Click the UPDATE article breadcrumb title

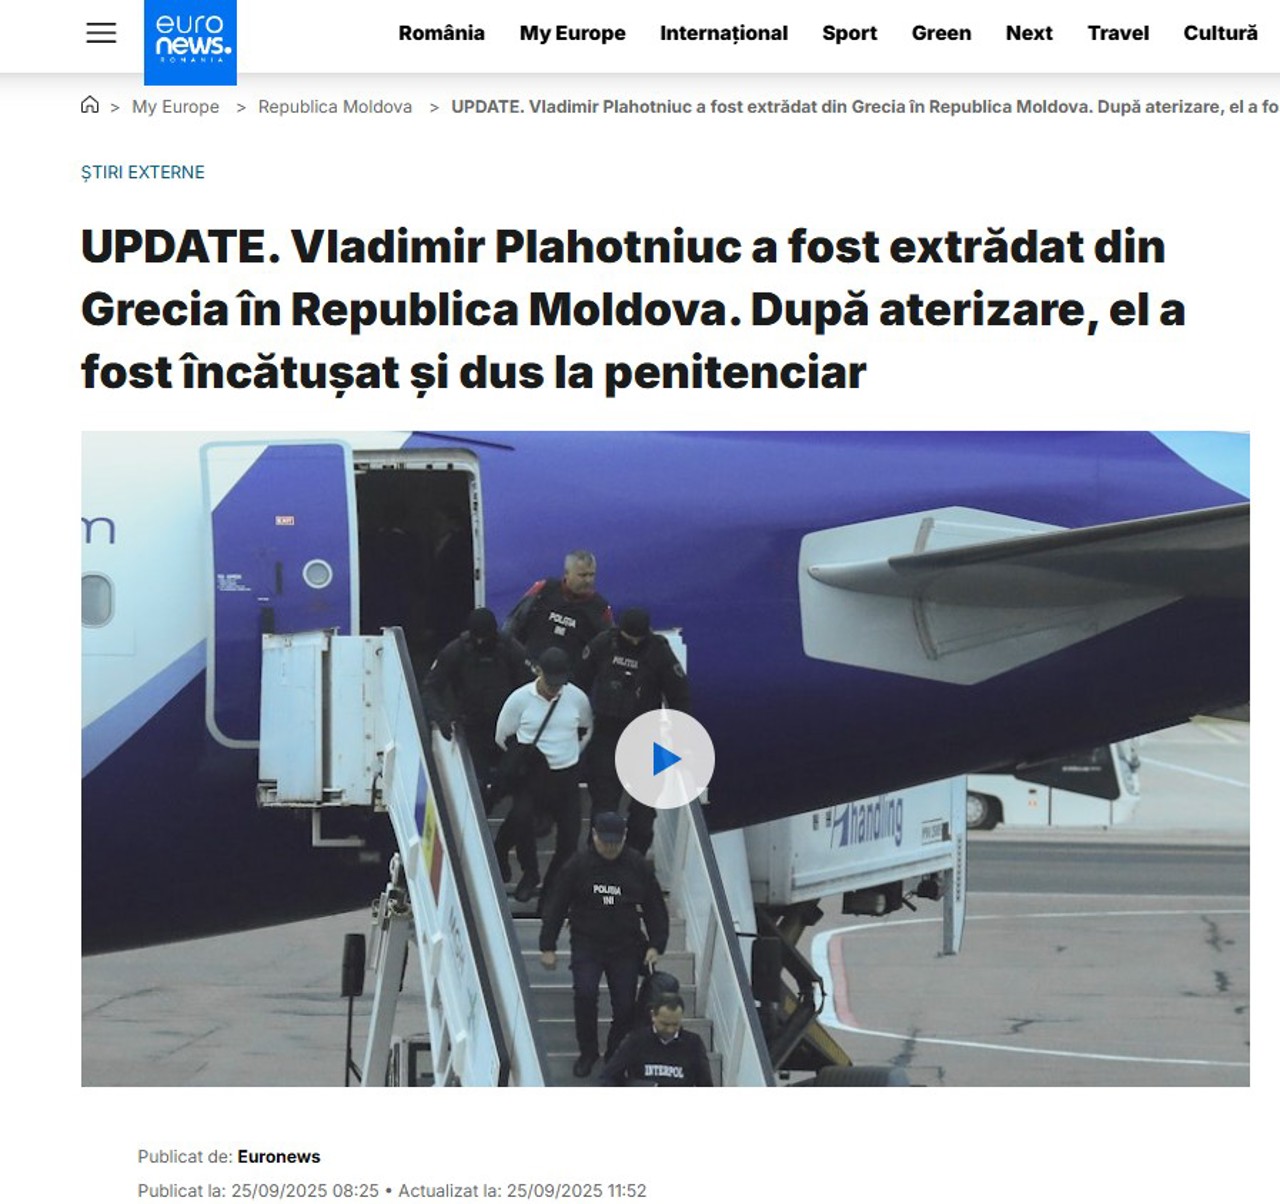(x=865, y=107)
